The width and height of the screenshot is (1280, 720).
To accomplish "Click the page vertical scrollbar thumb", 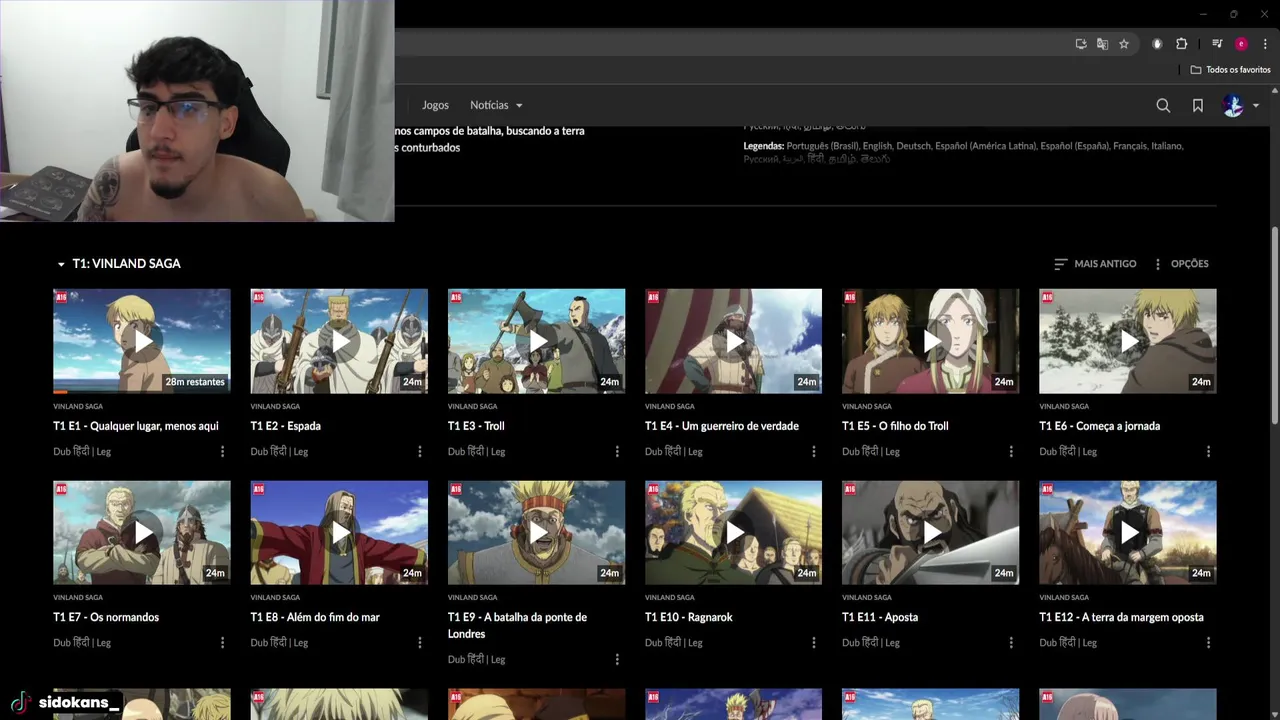I will (x=1275, y=325).
